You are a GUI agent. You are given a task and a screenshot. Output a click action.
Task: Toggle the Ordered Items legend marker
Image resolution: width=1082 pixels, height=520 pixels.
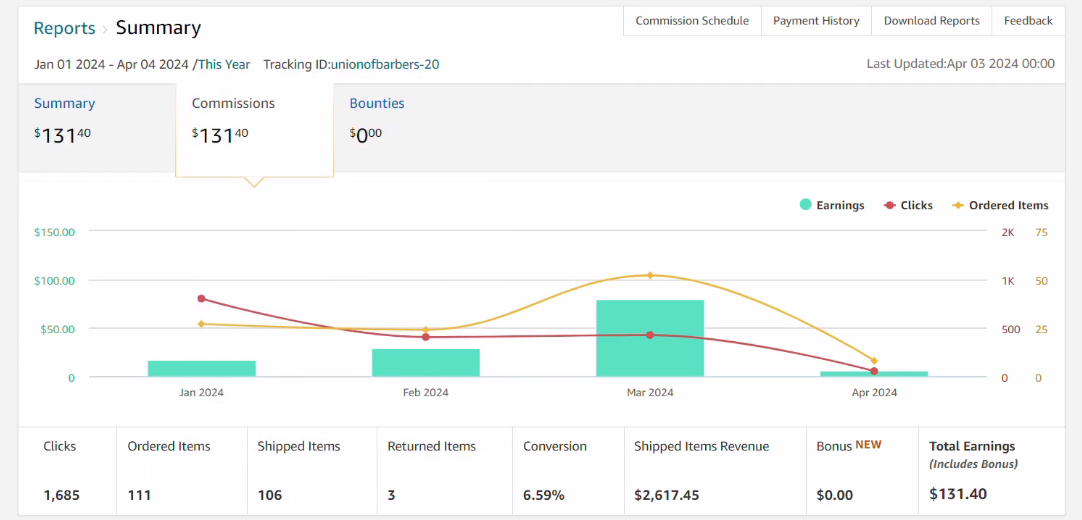pos(958,205)
